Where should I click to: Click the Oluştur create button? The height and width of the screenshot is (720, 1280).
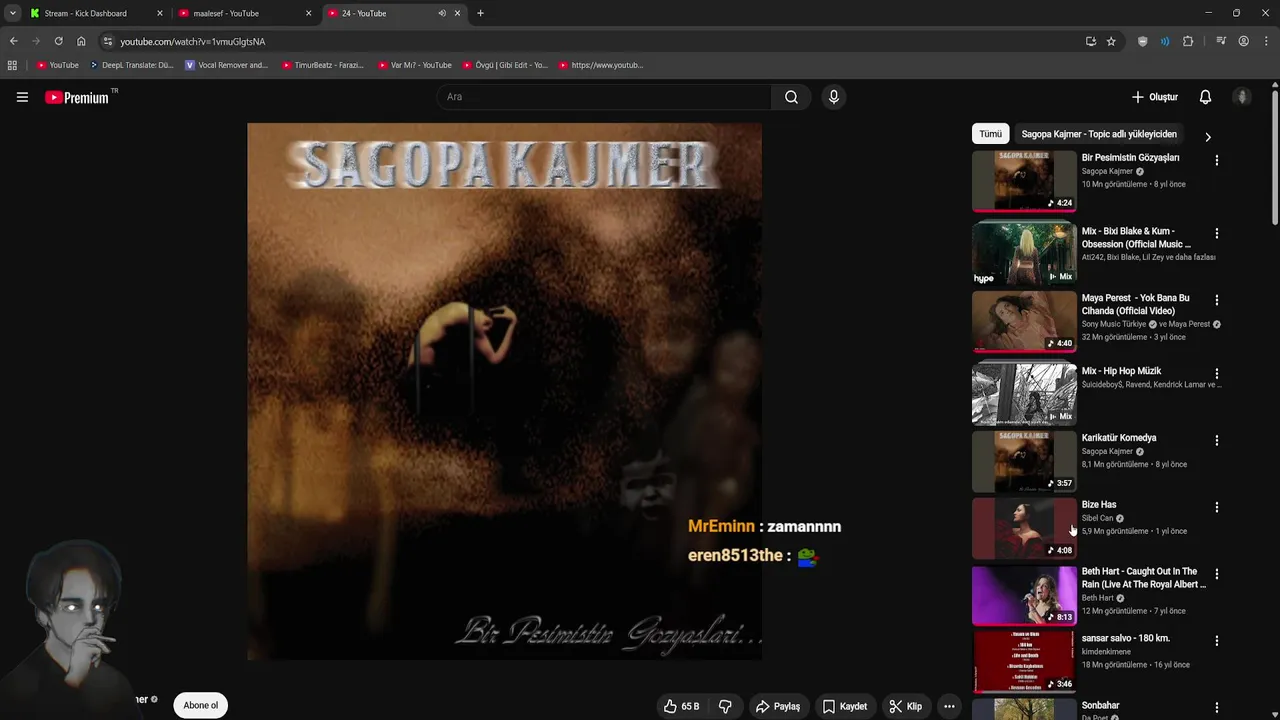click(1154, 97)
